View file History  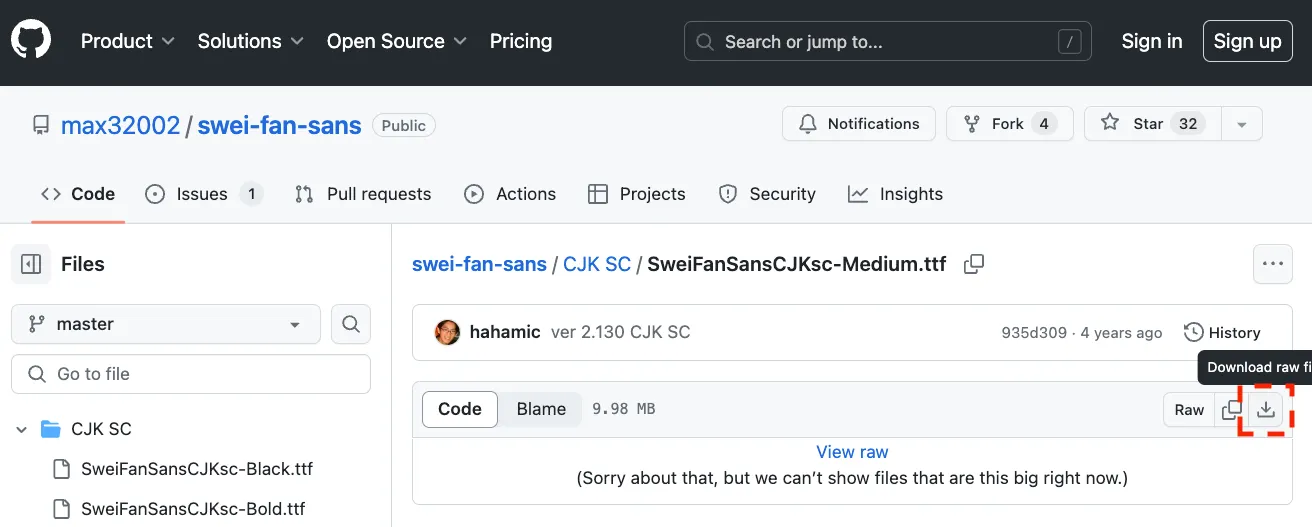pos(1222,332)
